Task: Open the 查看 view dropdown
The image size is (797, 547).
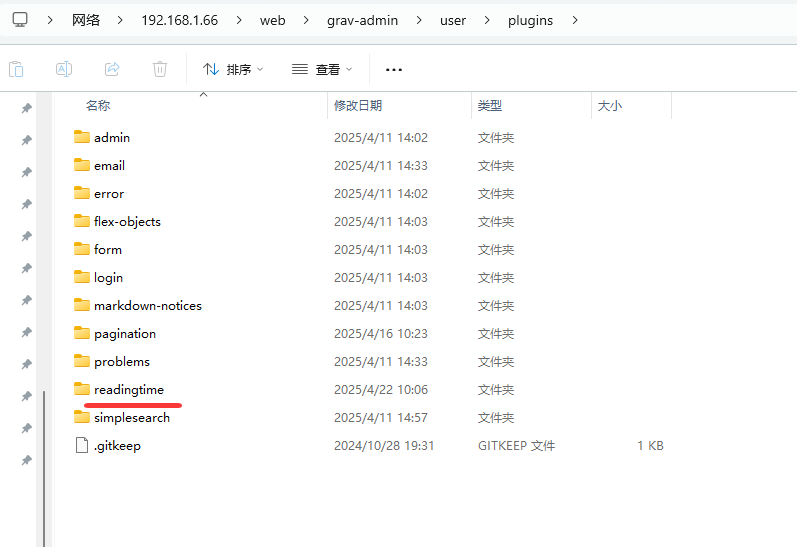Action: click(322, 69)
